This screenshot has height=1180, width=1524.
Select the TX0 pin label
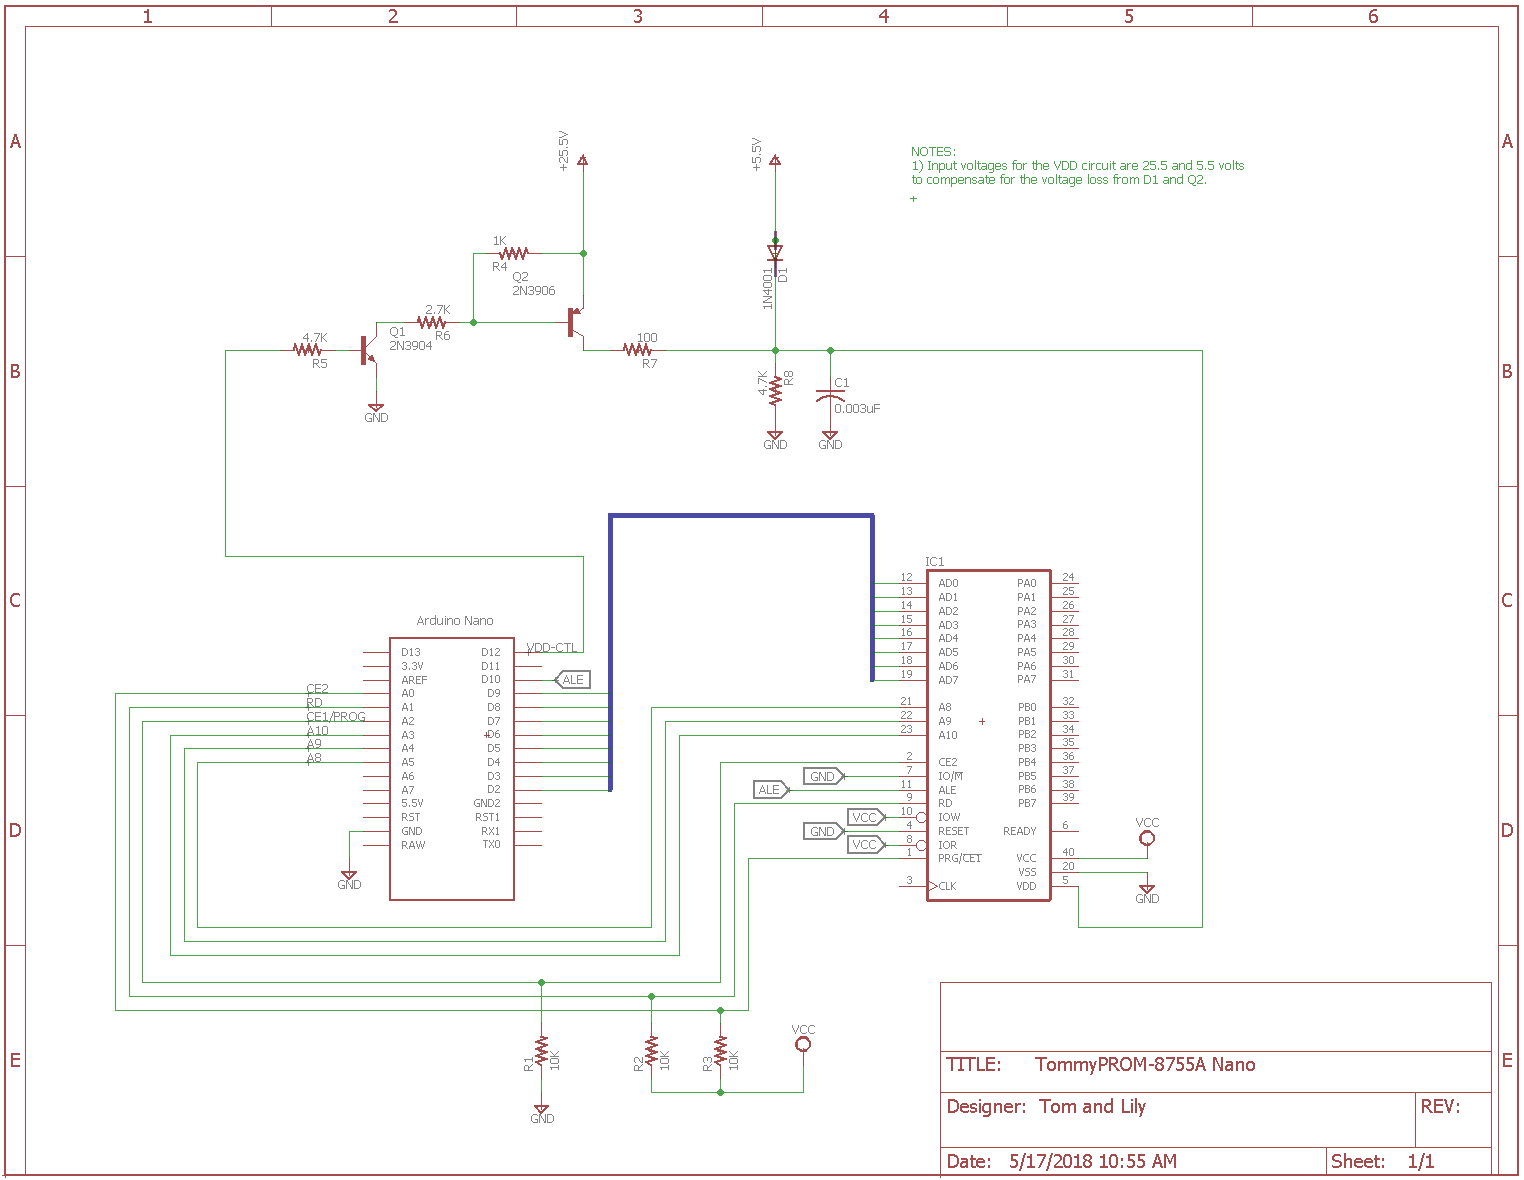(491, 845)
